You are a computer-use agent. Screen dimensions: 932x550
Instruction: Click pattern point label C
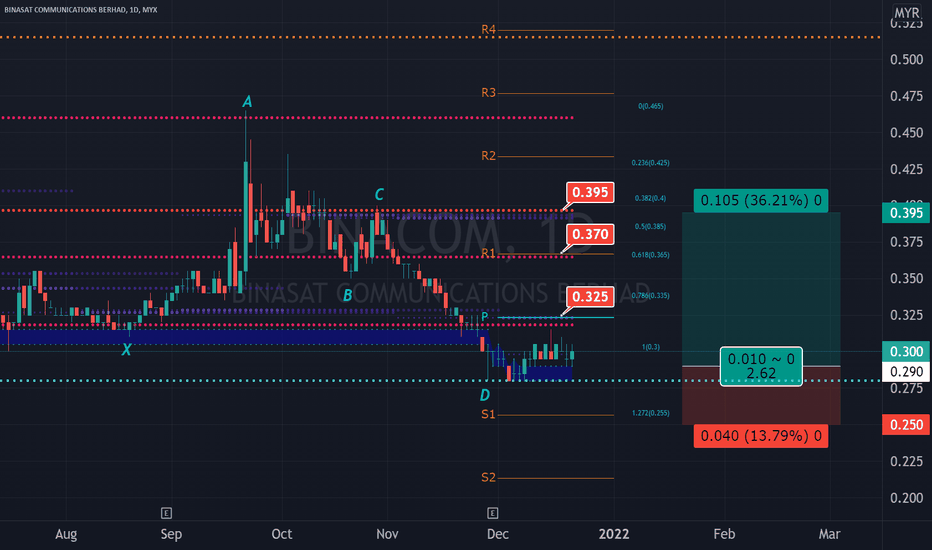click(x=379, y=194)
